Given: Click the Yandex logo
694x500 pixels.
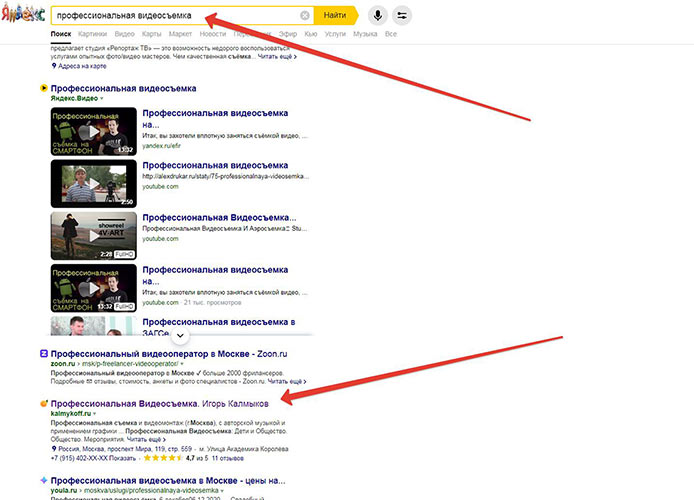Looking at the screenshot, I should tap(23, 13).
